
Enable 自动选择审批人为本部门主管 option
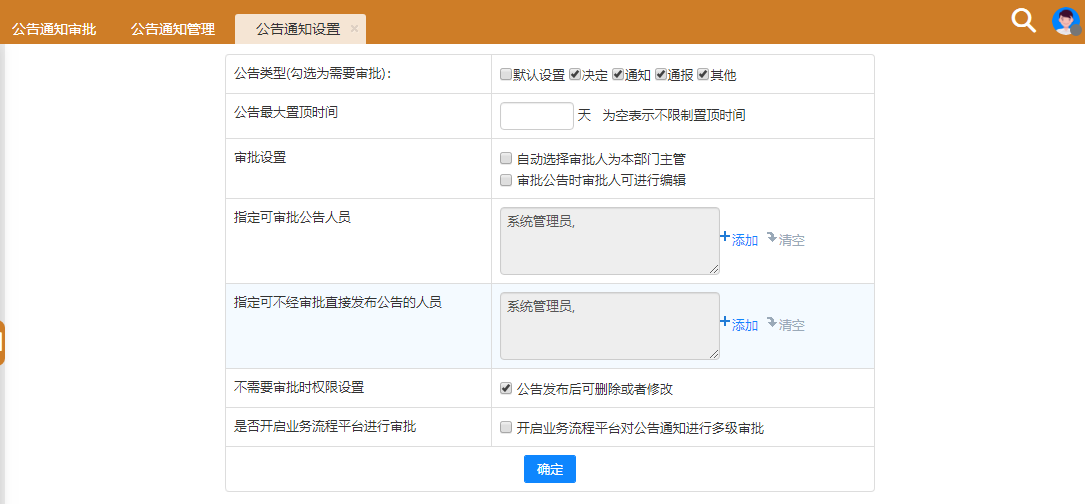point(506,159)
